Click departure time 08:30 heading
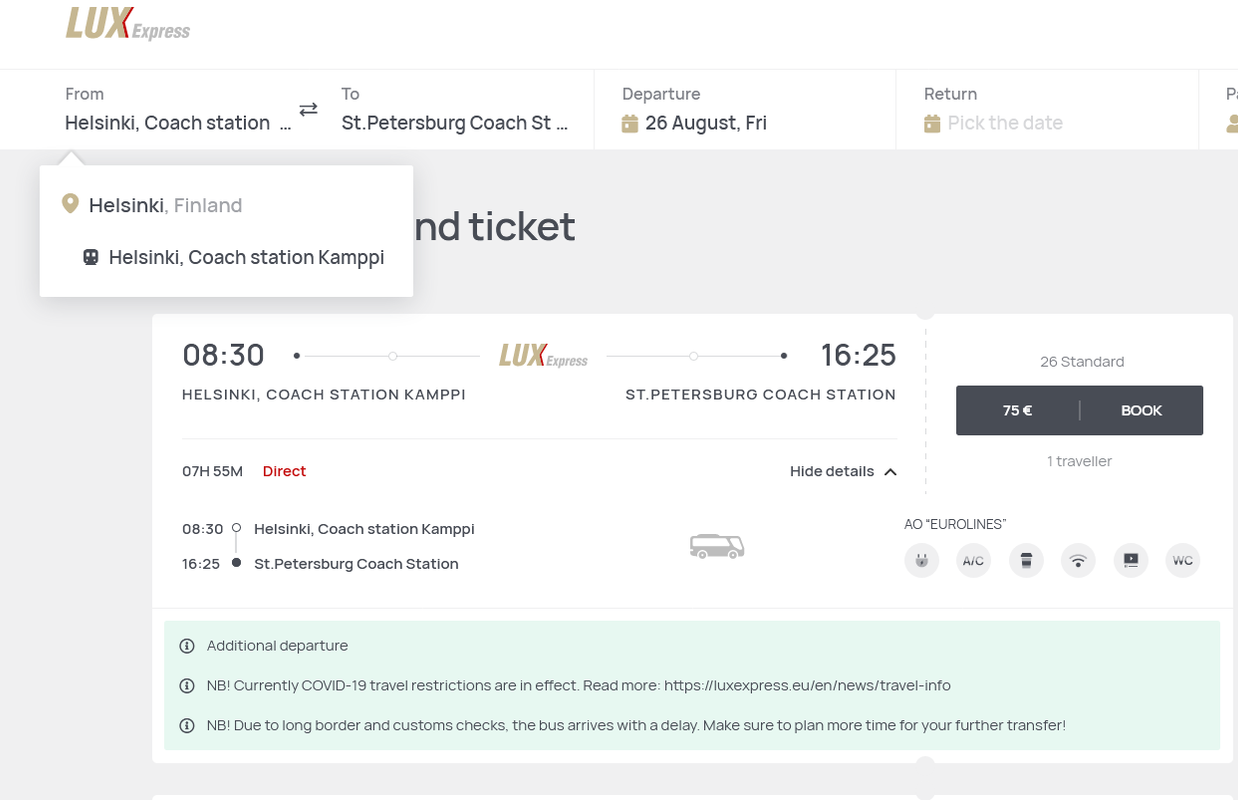 pos(223,355)
